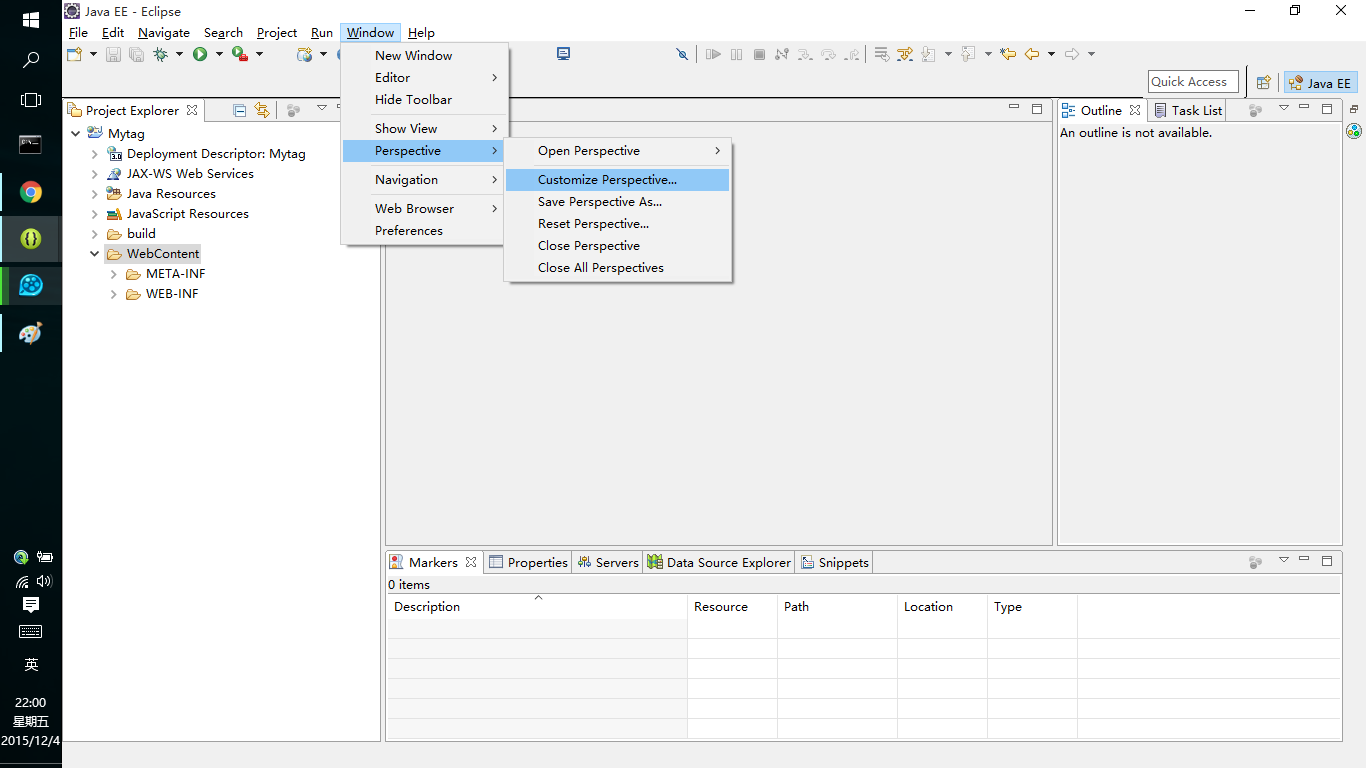The height and width of the screenshot is (768, 1366).
Task: Click the Run Last Tool icon with red toolbox
Action: pos(239,54)
